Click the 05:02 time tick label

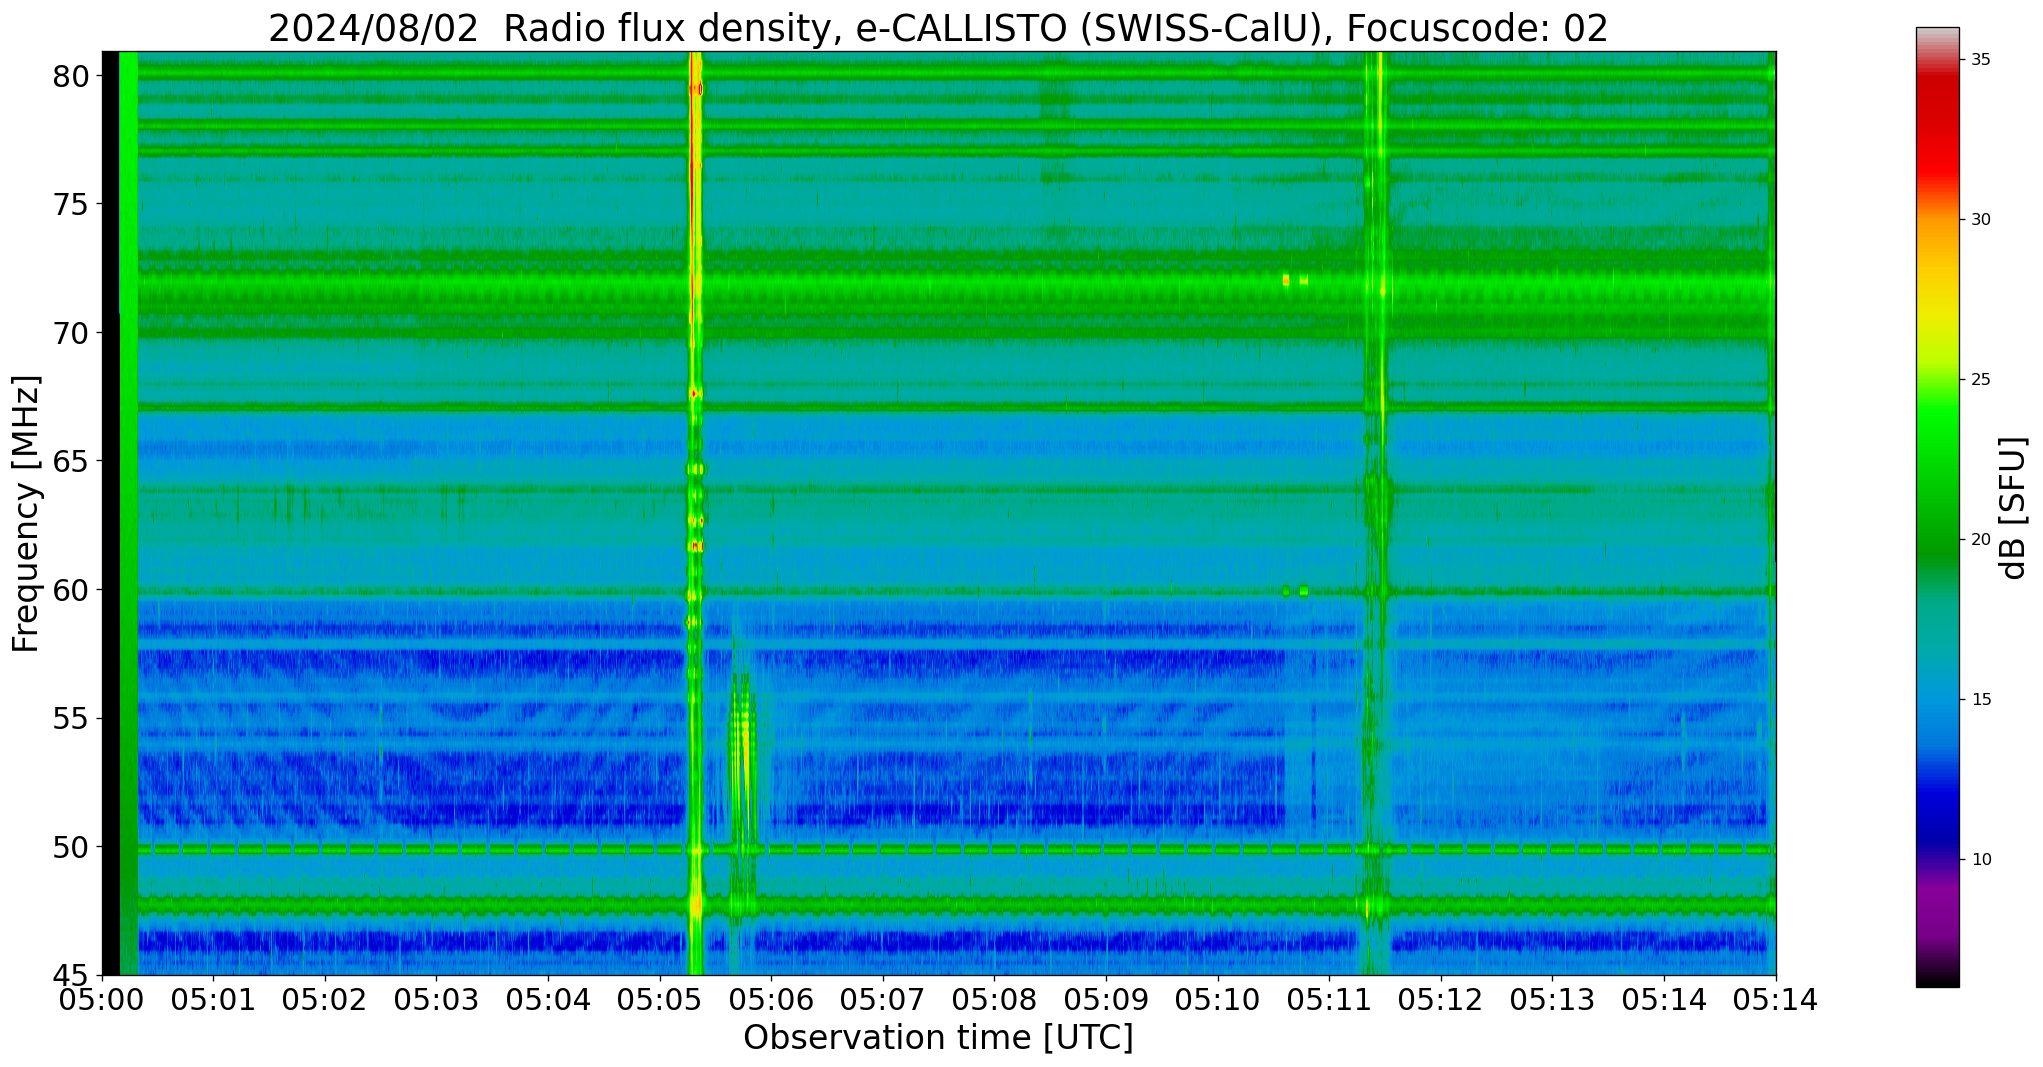click(325, 999)
